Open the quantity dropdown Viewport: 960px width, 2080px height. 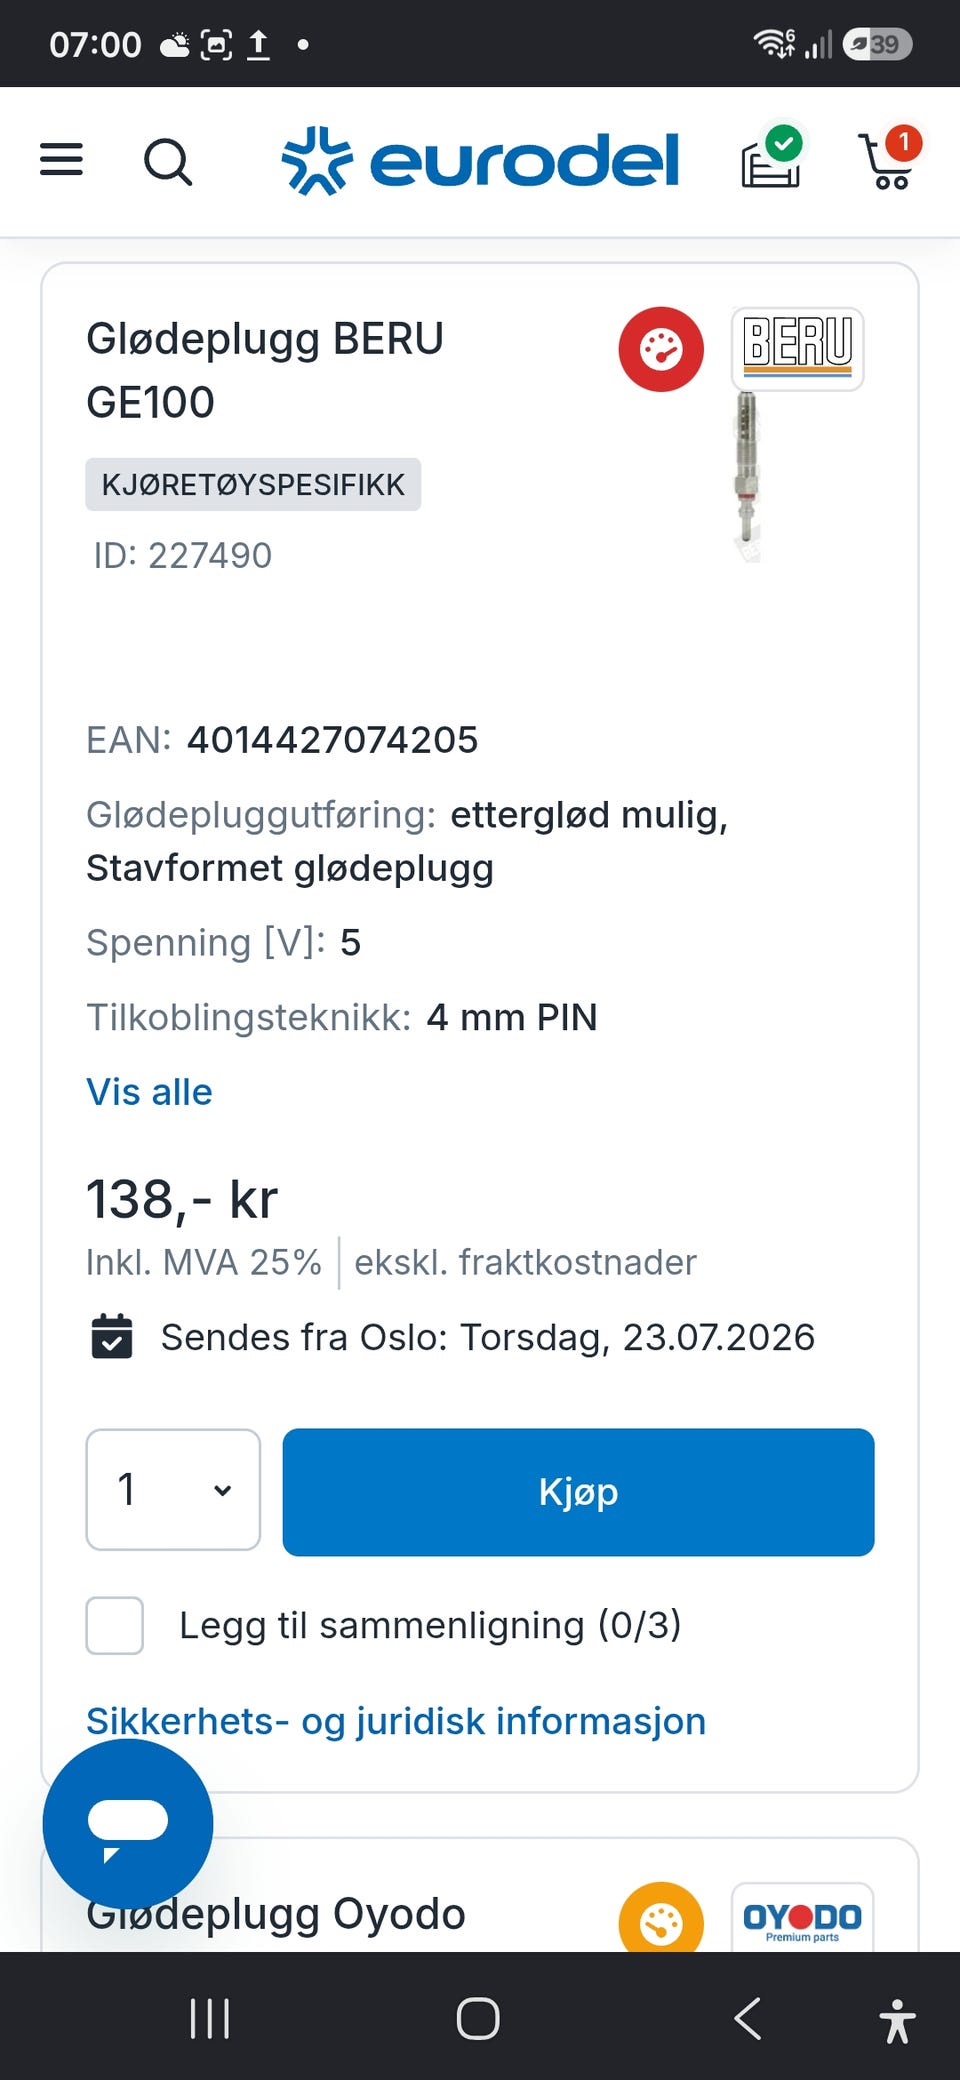173,1490
